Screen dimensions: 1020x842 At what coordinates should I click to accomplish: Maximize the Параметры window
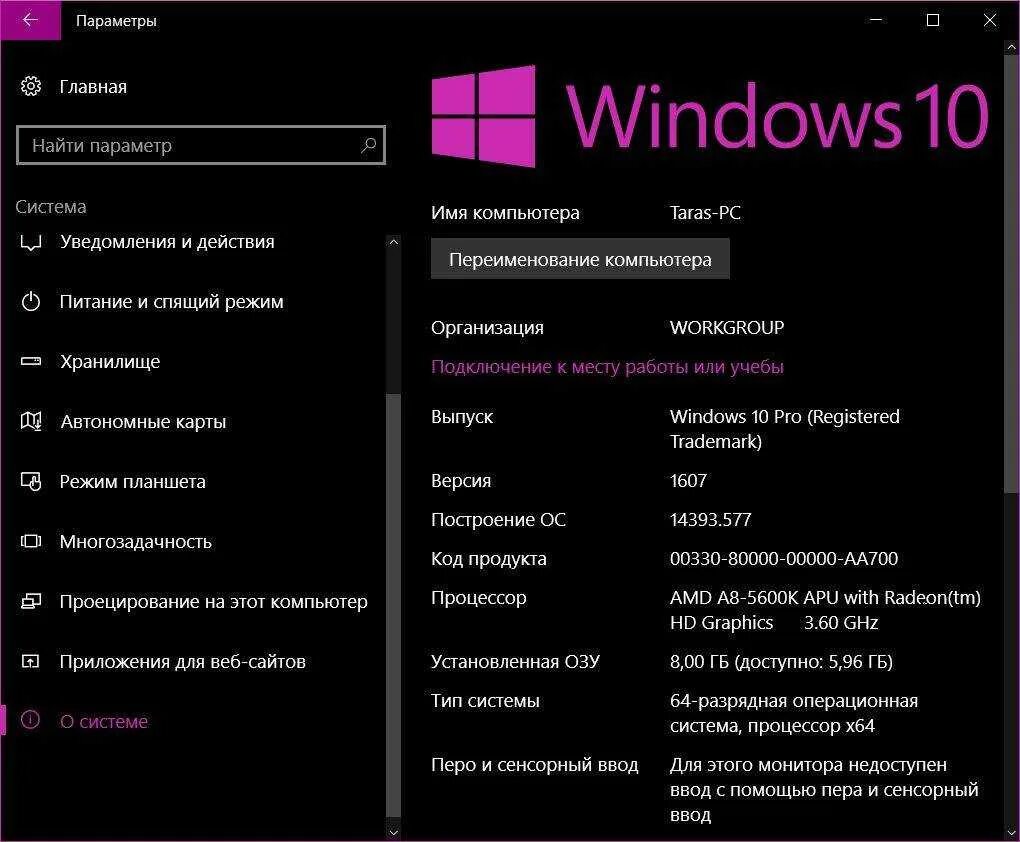tap(933, 20)
